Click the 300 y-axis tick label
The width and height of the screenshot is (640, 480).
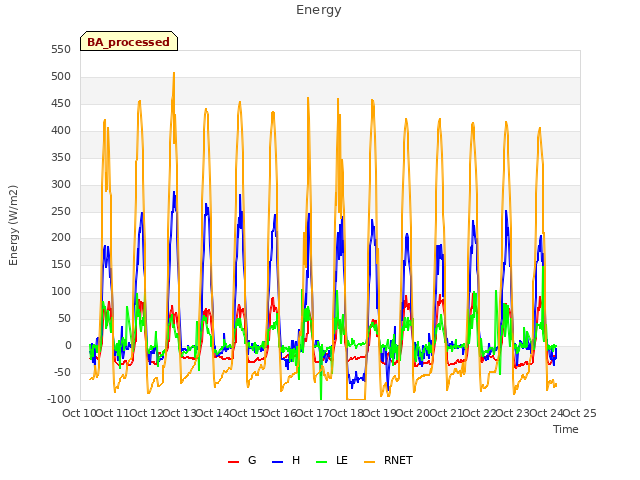pos(61,184)
